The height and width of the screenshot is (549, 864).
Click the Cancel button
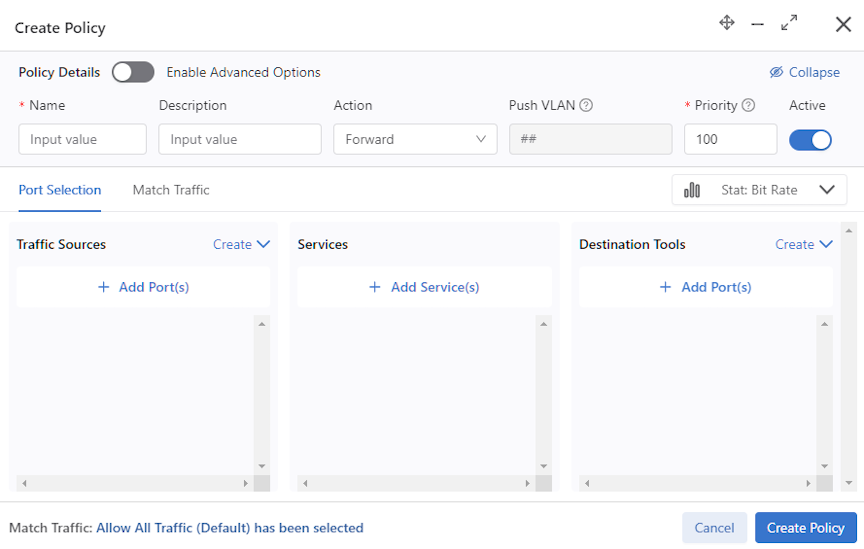click(x=714, y=528)
